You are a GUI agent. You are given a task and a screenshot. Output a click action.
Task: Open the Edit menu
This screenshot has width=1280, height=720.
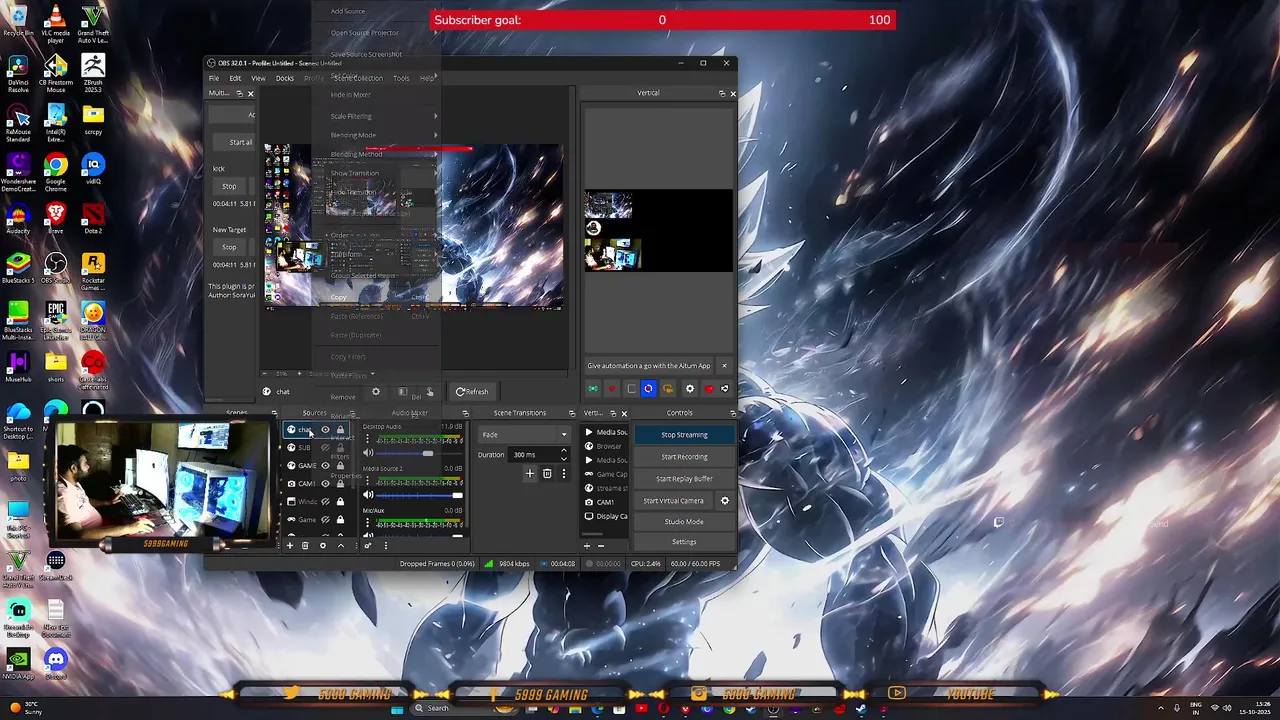(x=235, y=78)
